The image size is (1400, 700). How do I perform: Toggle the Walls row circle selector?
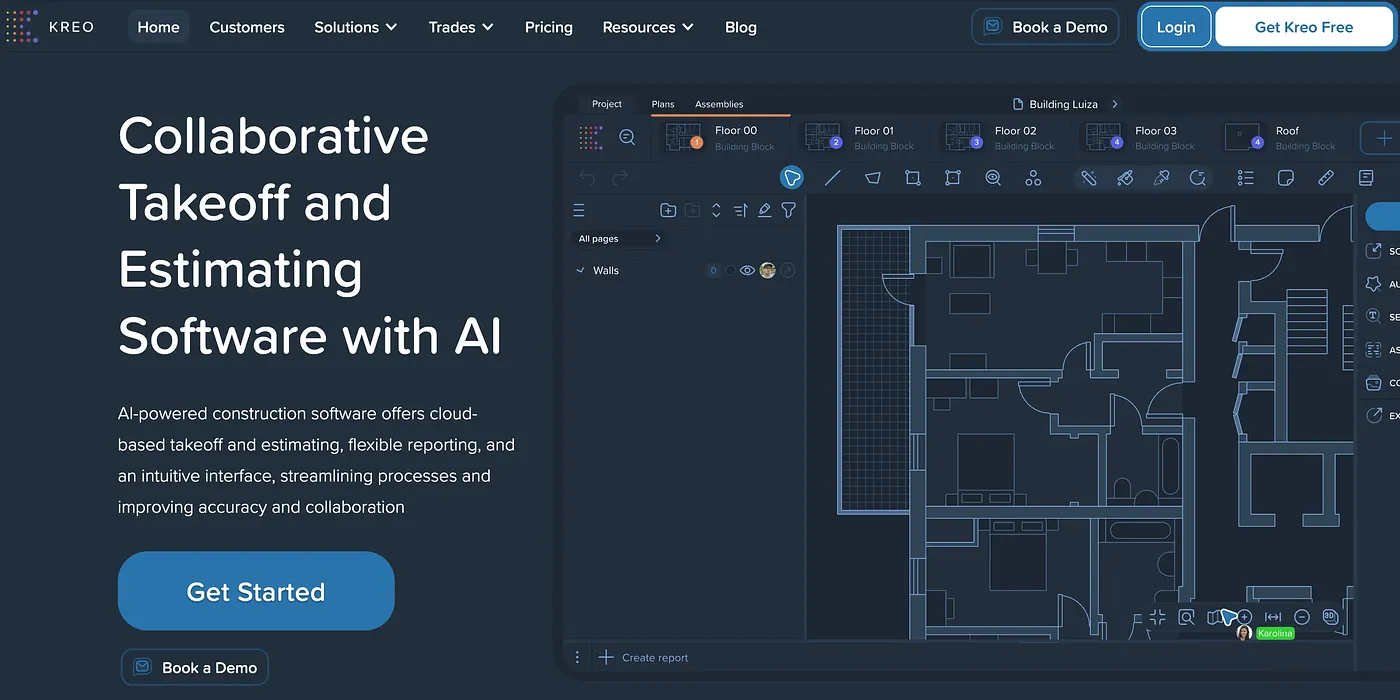(x=730, y=270)
